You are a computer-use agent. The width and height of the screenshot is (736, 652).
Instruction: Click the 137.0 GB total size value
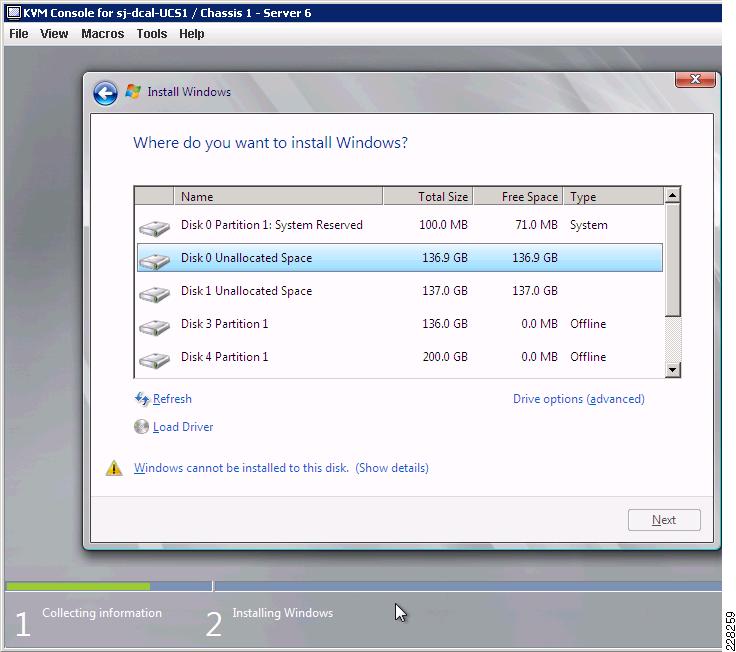(445, 291)
